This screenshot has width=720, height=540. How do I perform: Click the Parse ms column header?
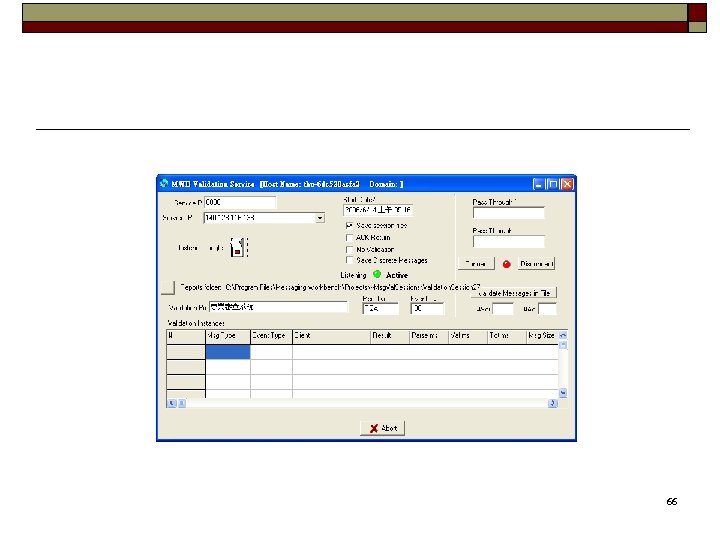[x=429, y=336]
